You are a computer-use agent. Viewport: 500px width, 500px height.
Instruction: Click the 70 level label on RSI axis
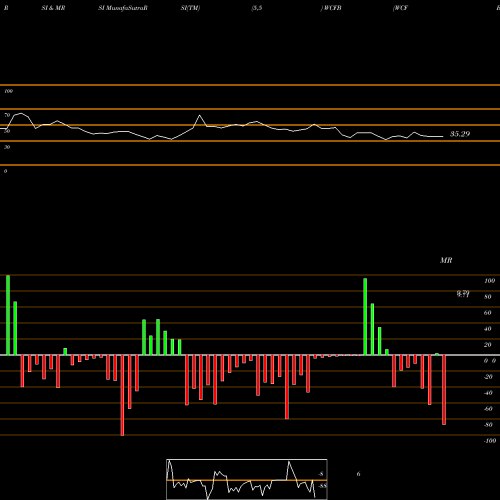pos(7,115)
